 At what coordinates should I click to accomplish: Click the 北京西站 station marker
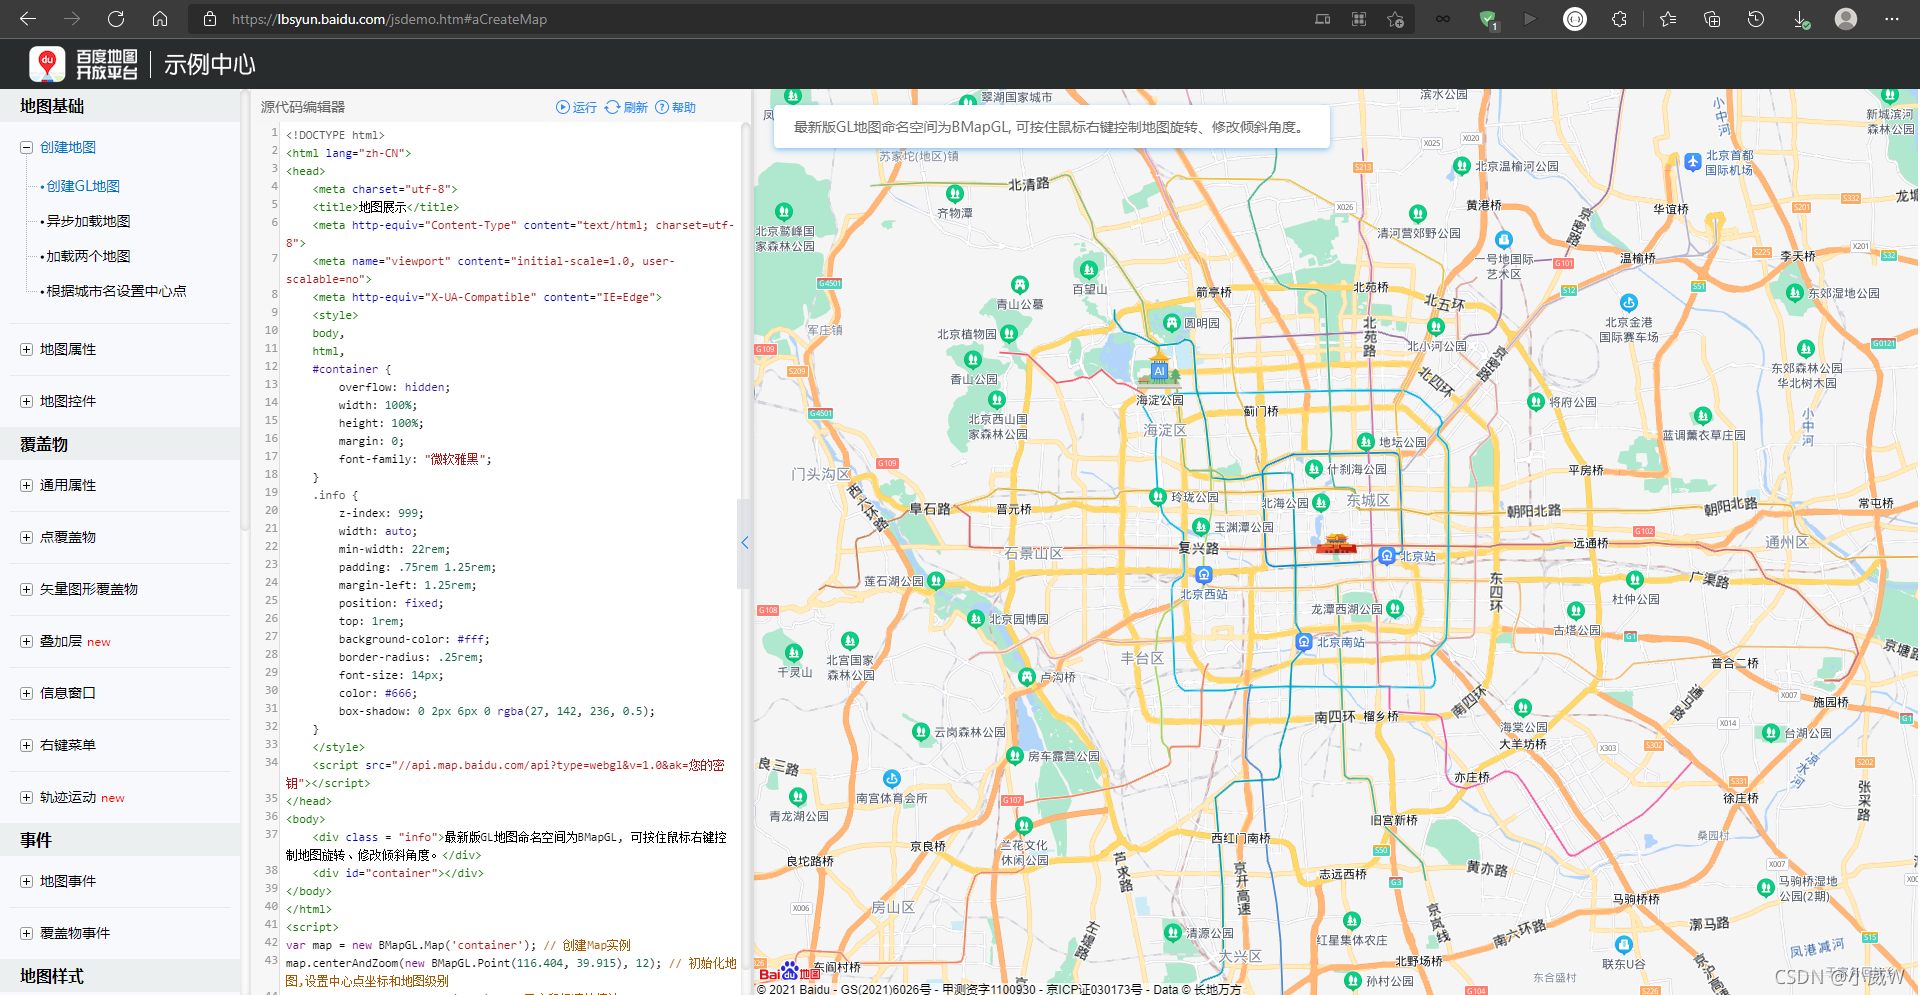click(1204, 575)
